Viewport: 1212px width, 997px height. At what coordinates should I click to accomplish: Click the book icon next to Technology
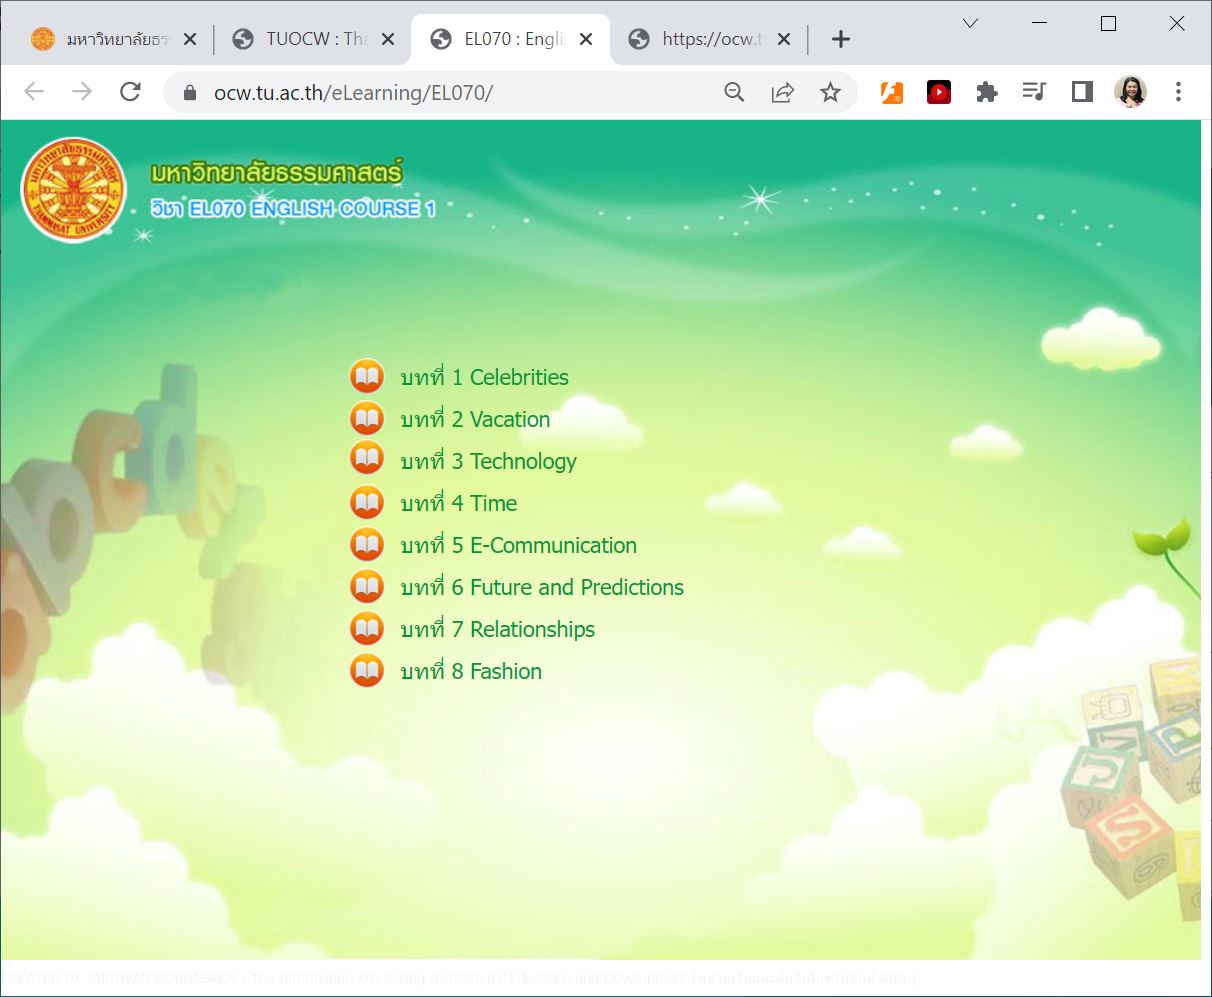tap(367, 461)
